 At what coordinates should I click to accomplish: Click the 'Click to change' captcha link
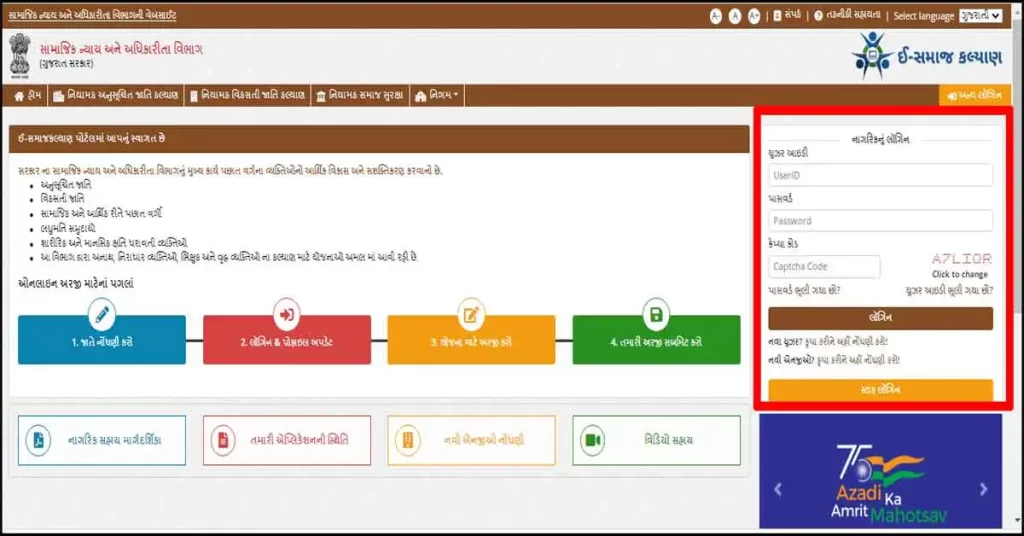(959, 275)
